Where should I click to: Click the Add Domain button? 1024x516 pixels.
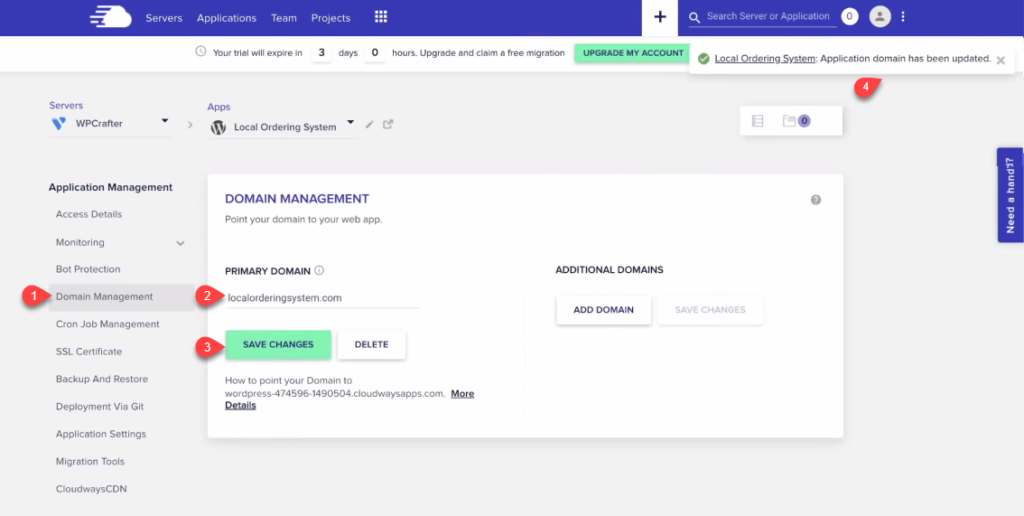(603, 310)
